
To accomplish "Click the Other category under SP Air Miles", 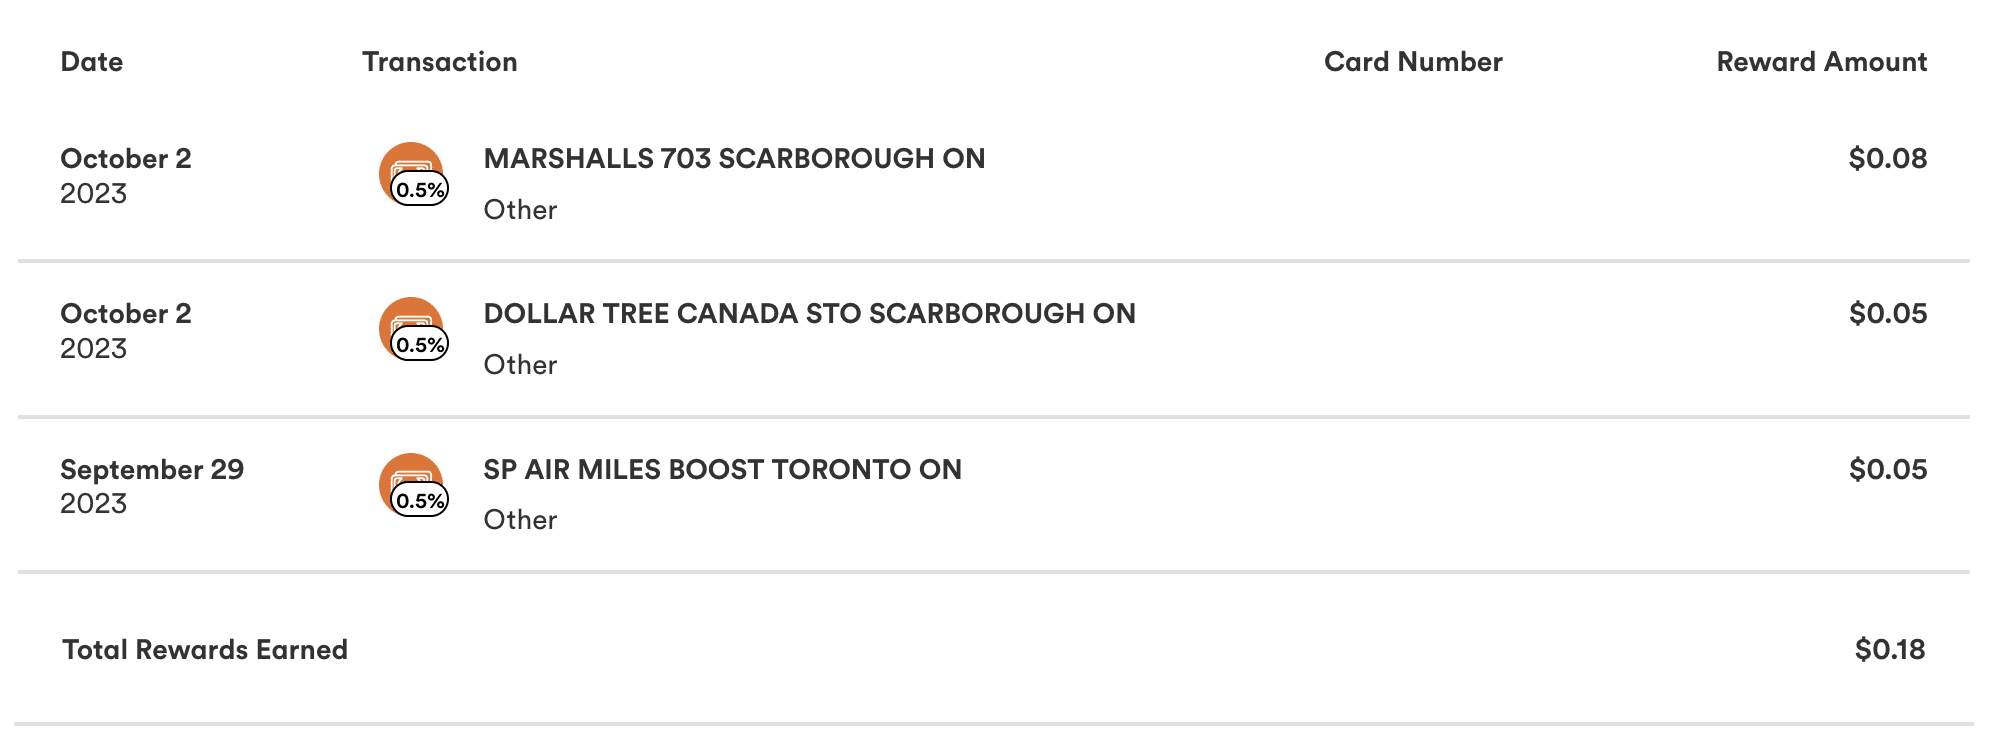I will coord(520,520).
